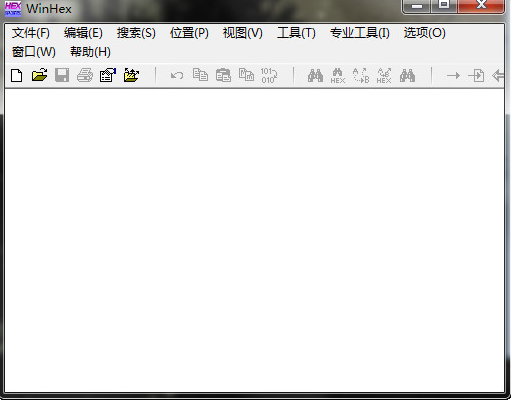Open the 文件(F) menu
The width and height of the screenshot is (511, 401).
tap(31, 33)
